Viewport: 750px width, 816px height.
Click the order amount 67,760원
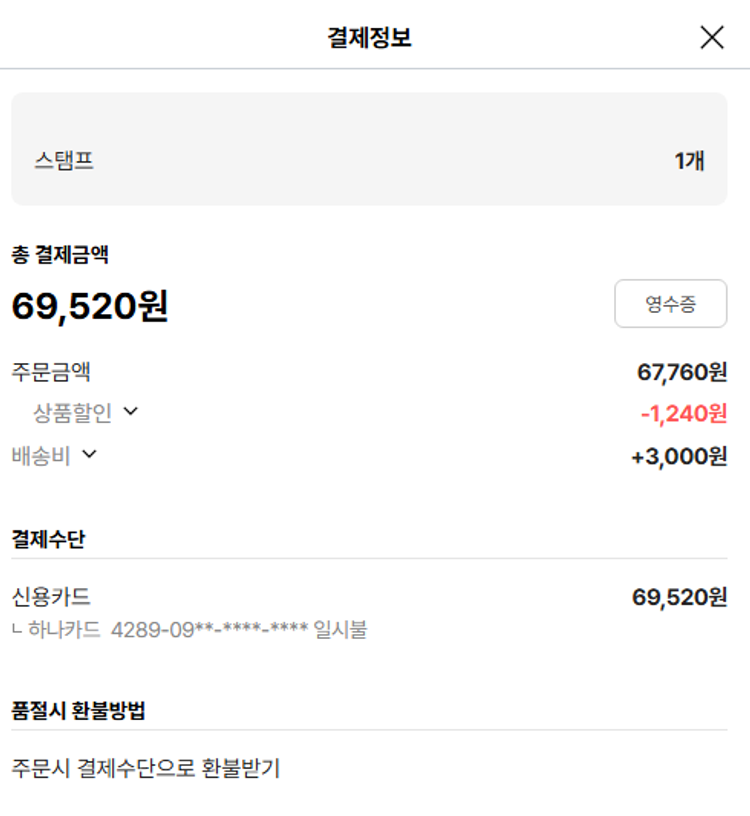681,373
